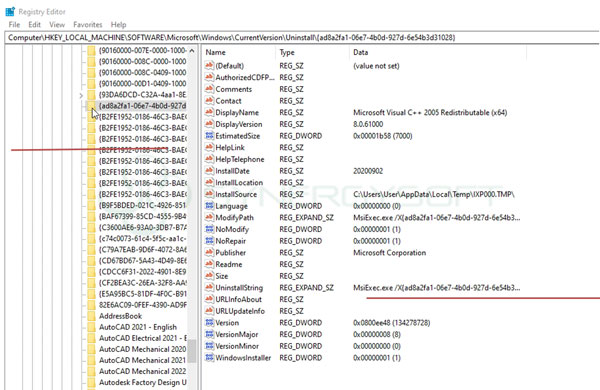Select the AutoCAD Mechanical 2020 key
600x390 pixels.
pyautogui.click(x=142, y=349)
